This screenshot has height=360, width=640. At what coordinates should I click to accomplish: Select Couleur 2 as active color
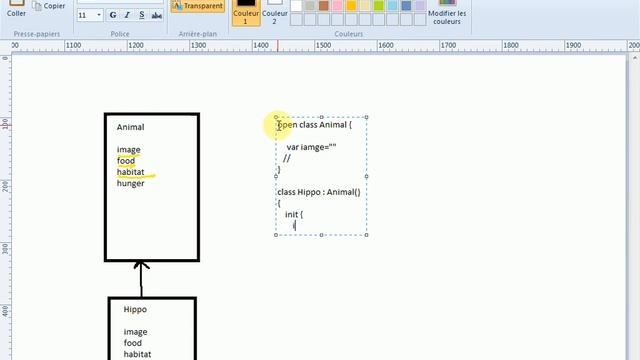click(275, 13)
